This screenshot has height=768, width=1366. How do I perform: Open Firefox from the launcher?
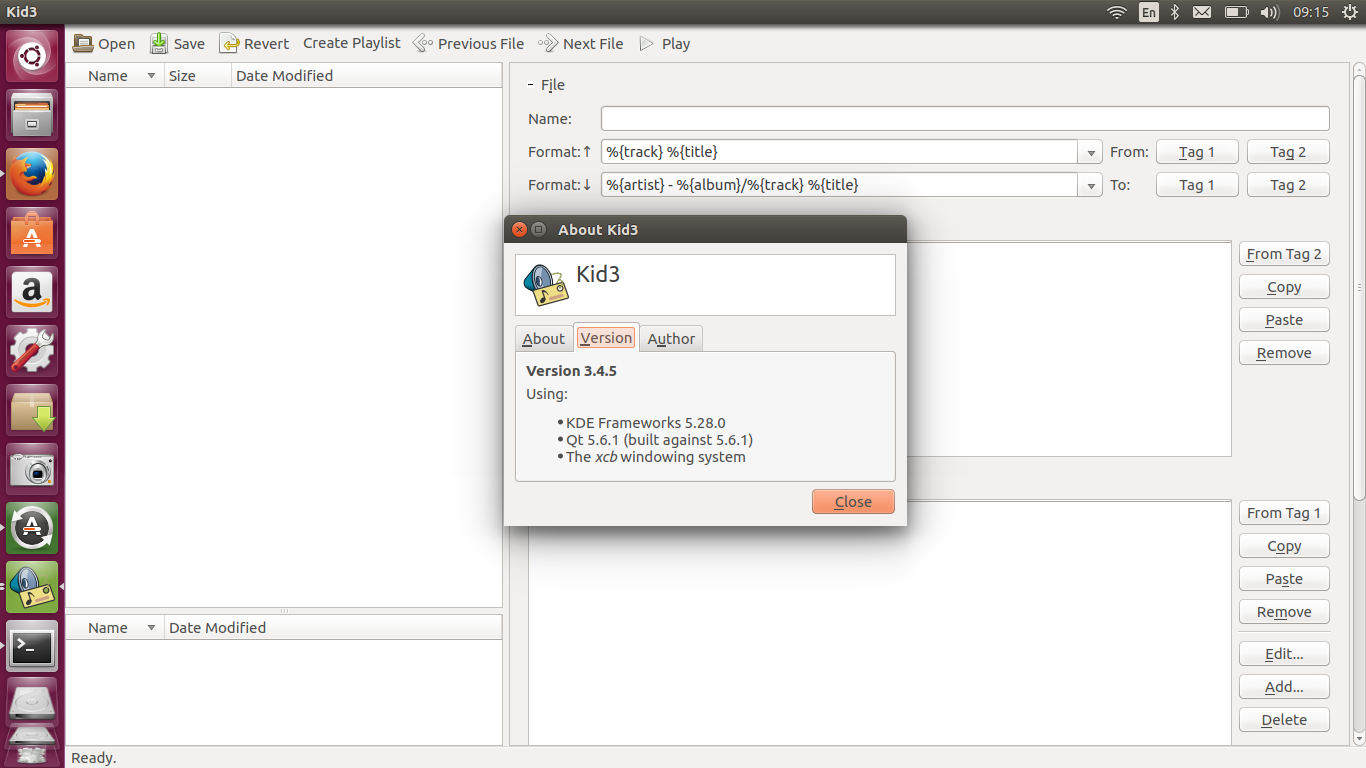tap(32, 174)
